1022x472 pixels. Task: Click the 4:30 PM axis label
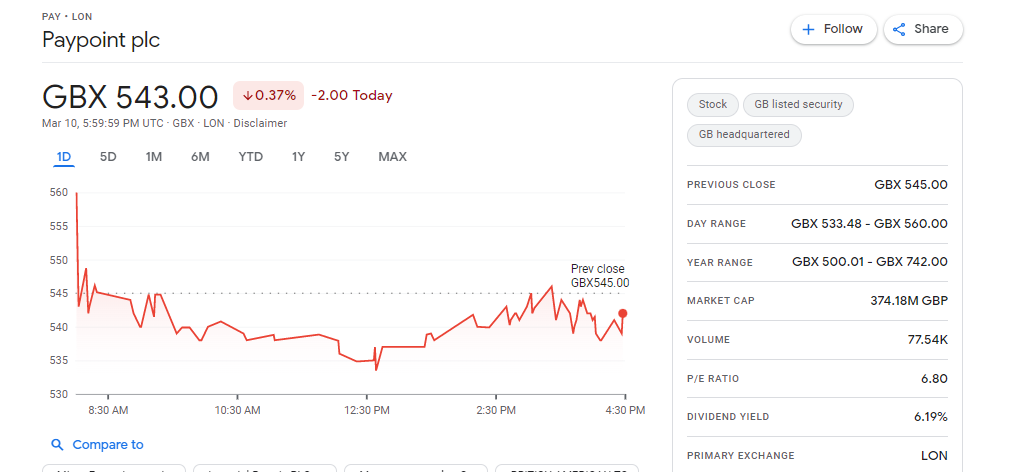pos(626,410)
